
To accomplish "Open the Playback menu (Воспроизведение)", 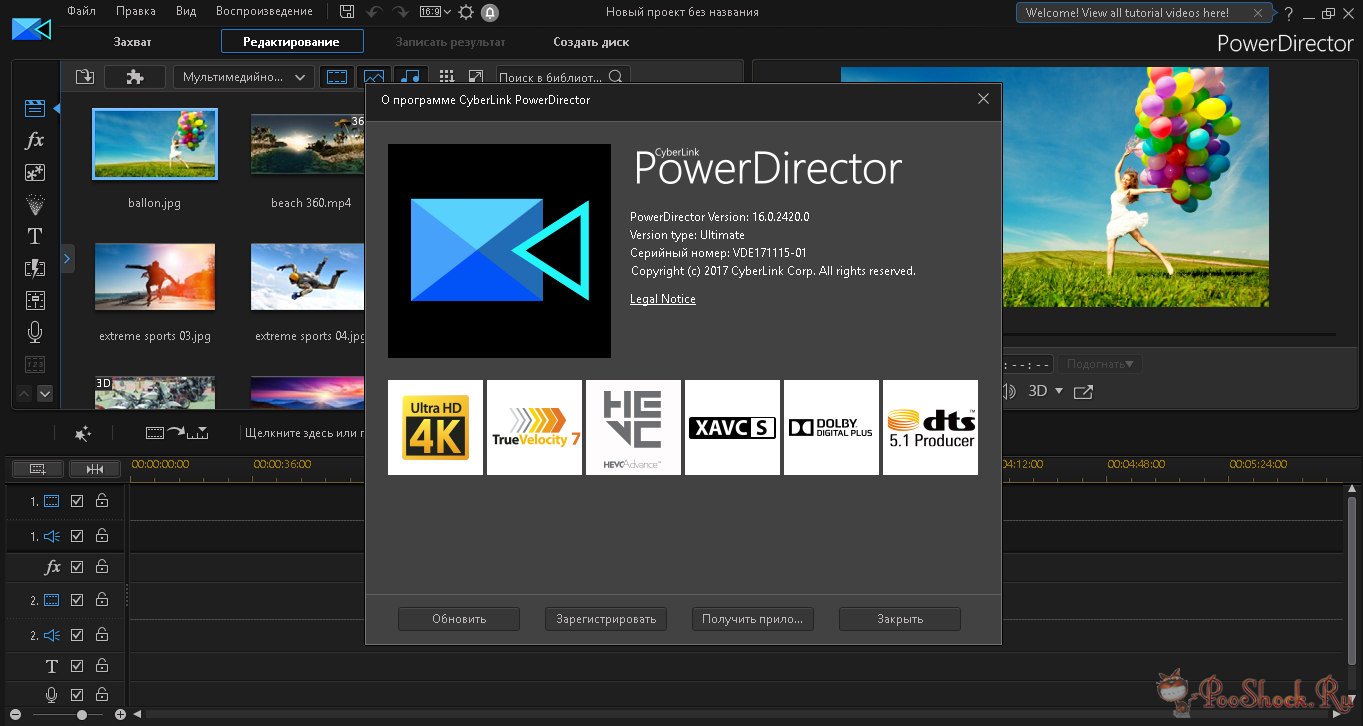I will pos(264,12).
